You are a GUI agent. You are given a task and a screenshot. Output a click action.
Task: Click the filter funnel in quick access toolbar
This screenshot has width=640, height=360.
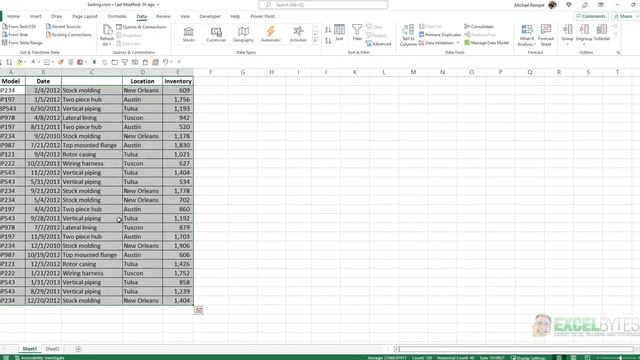[x=124, y=62]
